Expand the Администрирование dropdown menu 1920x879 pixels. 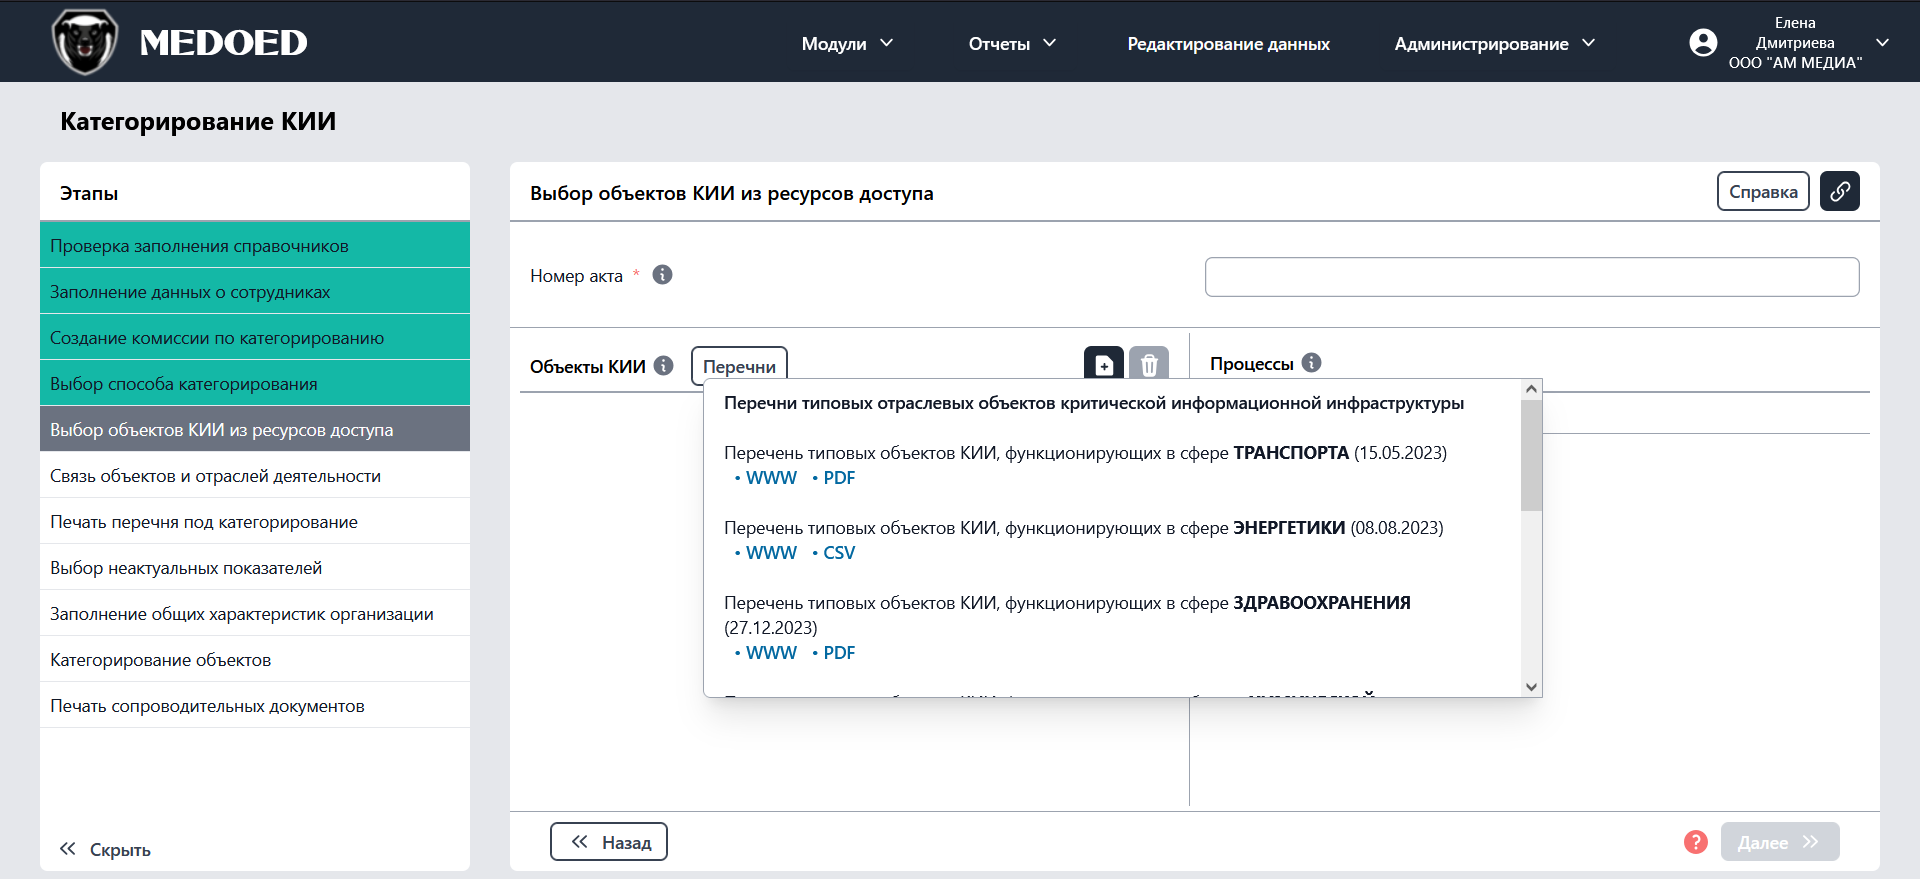1494,43
